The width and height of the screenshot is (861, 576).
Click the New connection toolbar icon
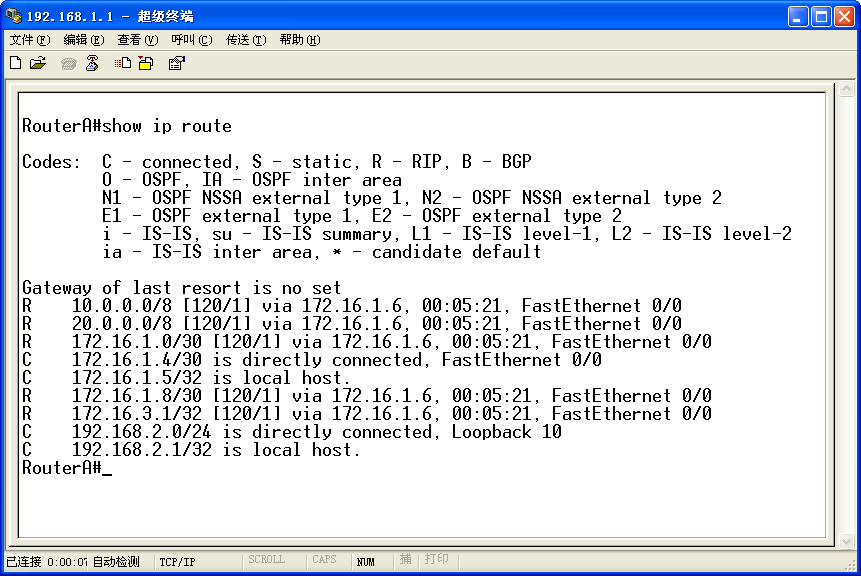[x=16, y=63]
